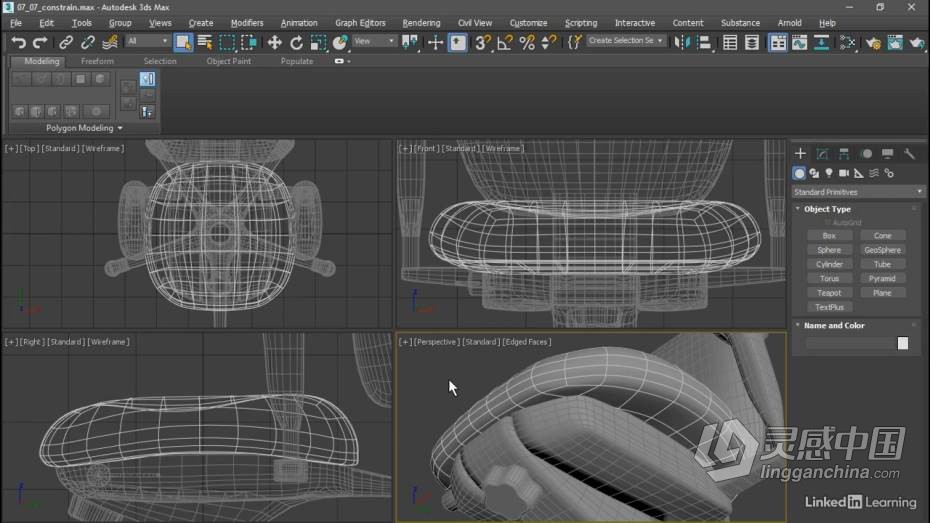Activate the Select and Move tool

(x=274, y=42)
